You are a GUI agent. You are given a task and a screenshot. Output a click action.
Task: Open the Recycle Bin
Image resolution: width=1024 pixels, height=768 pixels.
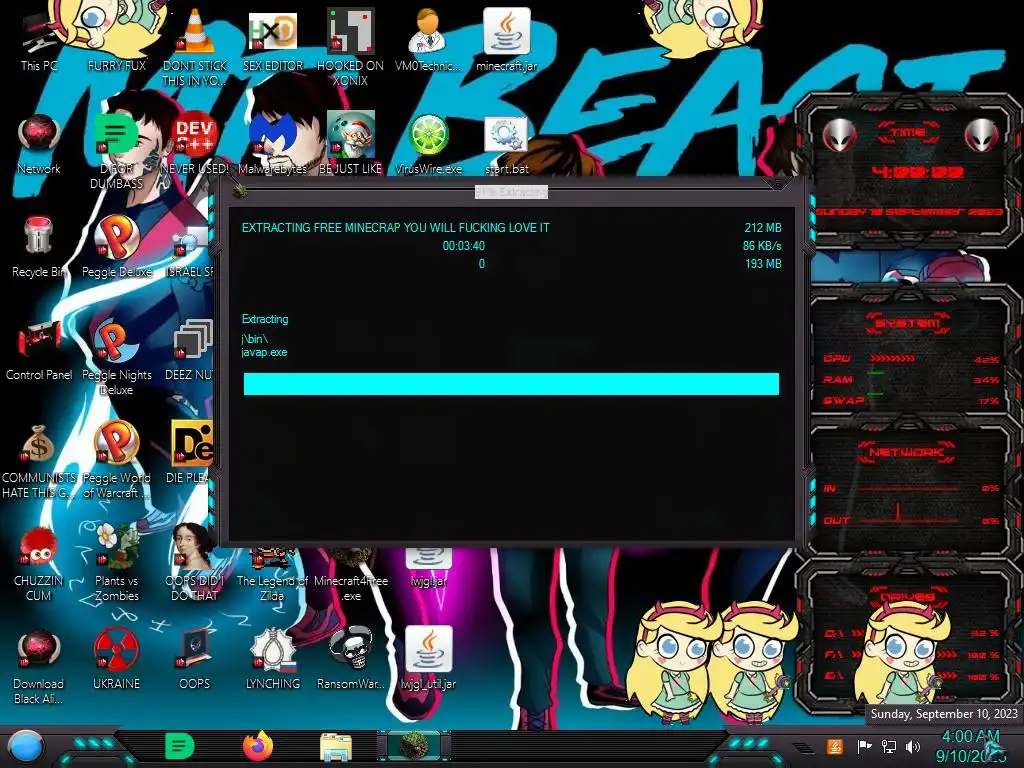(39, 247)
